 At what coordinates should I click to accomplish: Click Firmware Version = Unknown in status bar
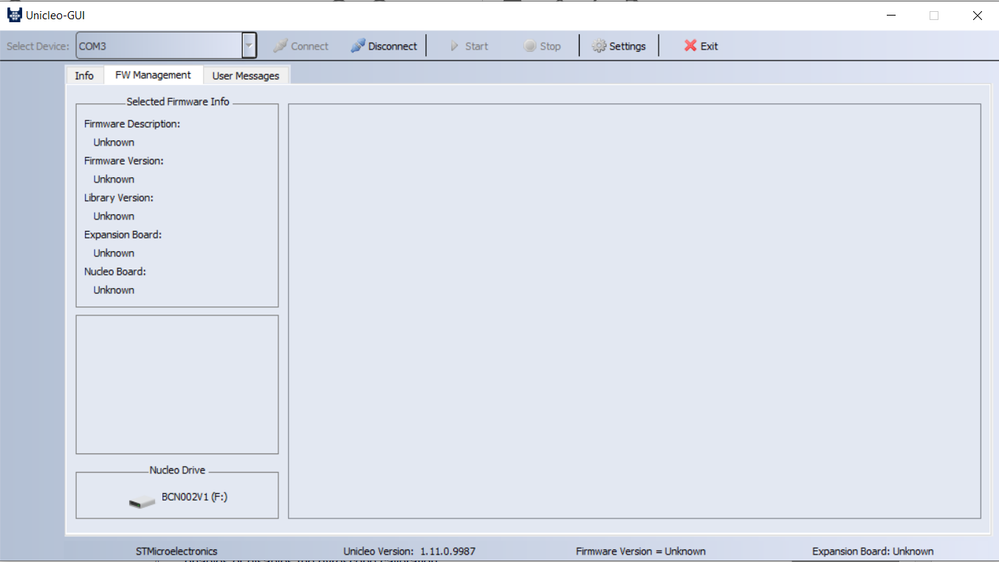[641, 551]
